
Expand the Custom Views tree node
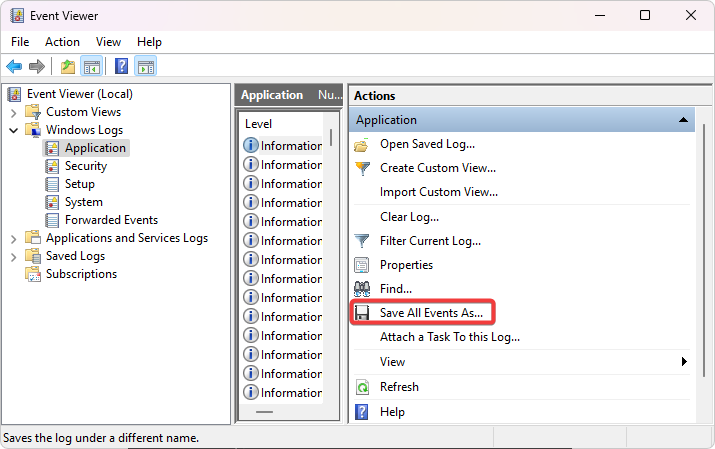coord(13,112)
